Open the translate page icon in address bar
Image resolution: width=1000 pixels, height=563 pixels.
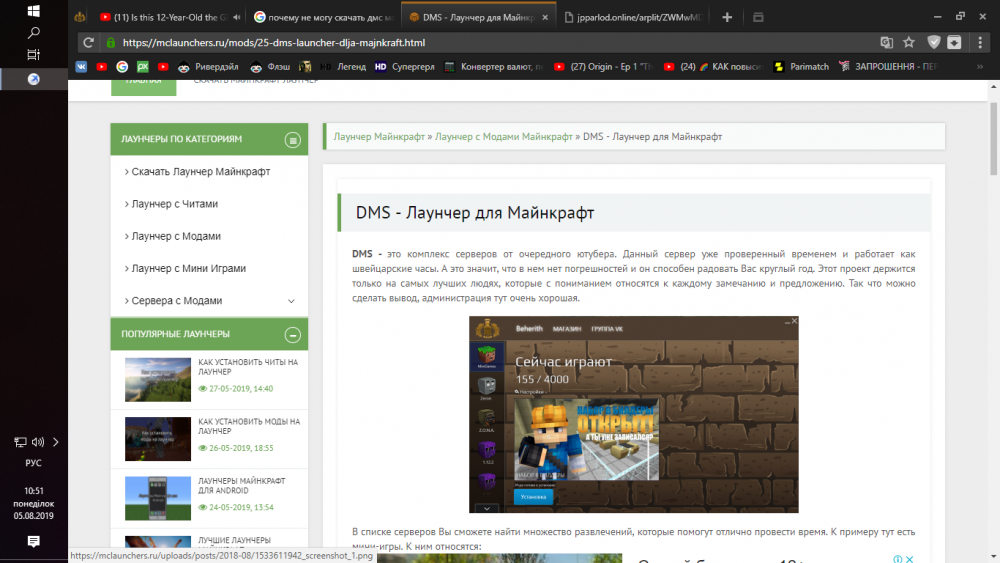886,43
